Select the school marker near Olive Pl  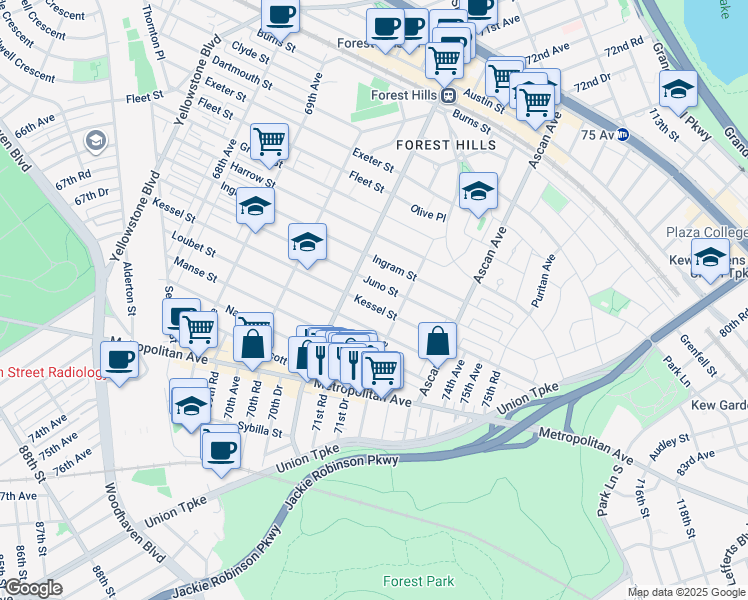(x=478, y=192)
